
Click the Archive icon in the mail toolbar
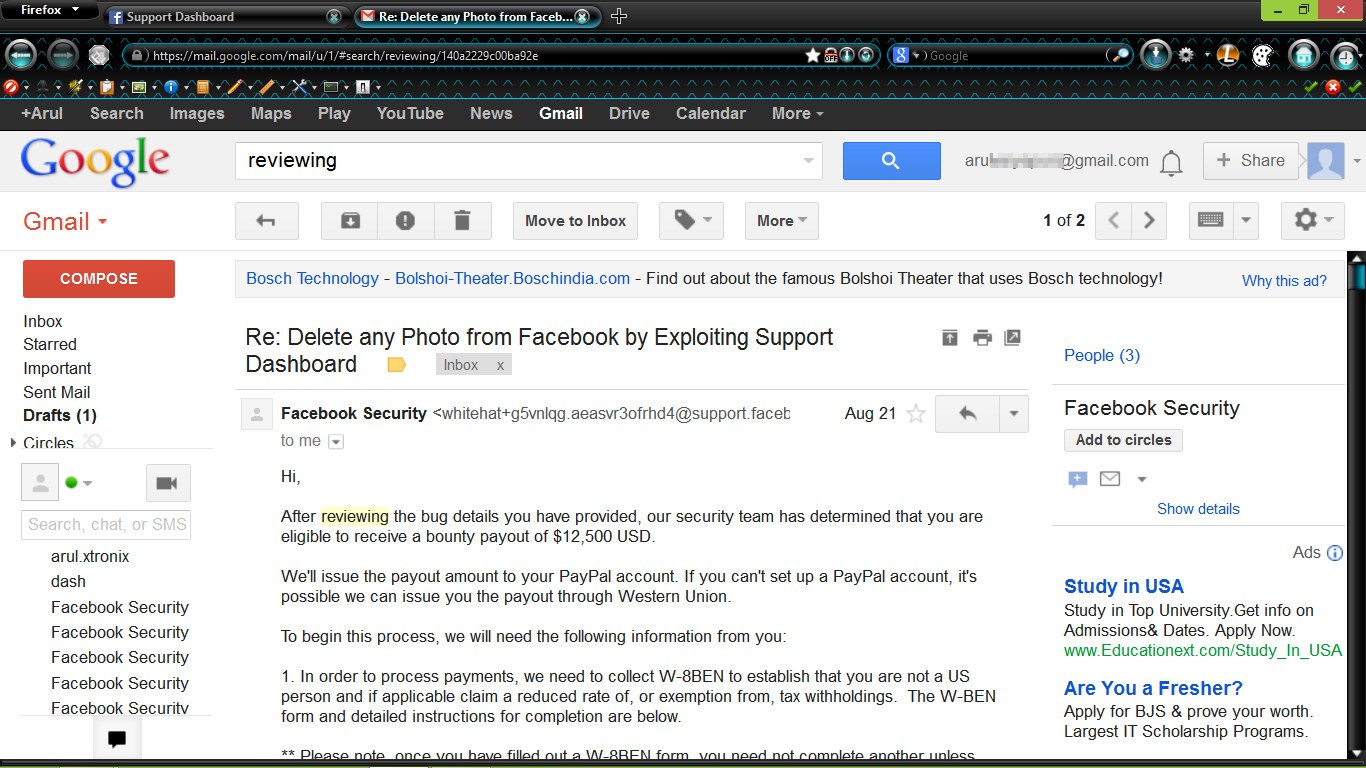(x=350, y=221)
